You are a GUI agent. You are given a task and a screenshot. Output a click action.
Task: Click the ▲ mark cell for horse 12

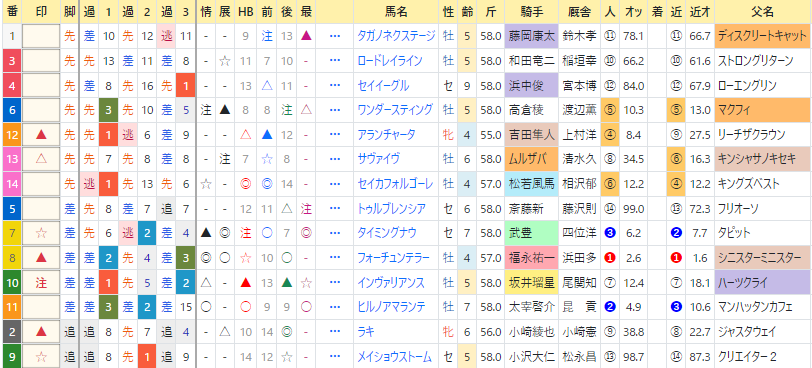(x=41, y=135)
